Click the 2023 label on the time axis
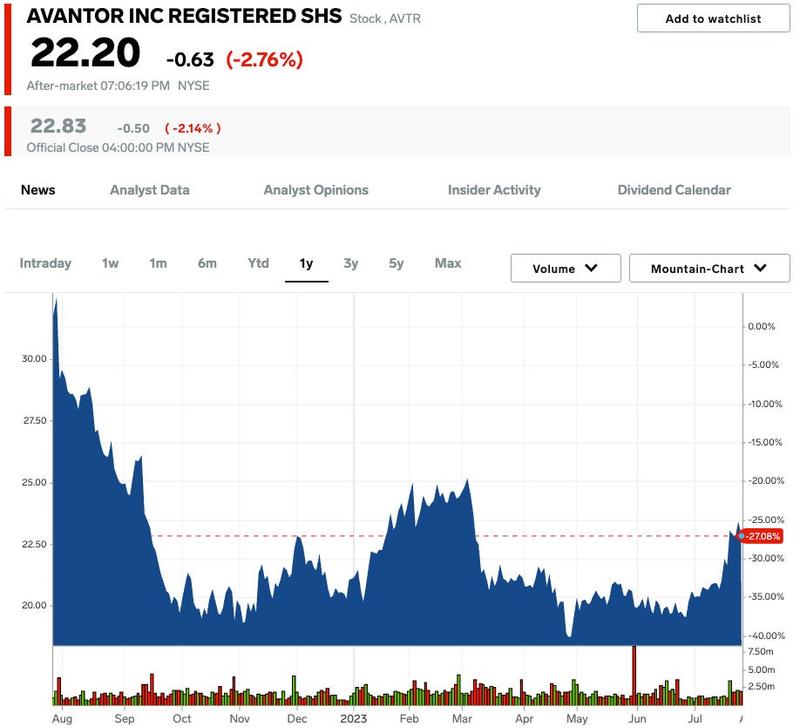The width and height of the screenshot is (800, 728). pos(354,719)
